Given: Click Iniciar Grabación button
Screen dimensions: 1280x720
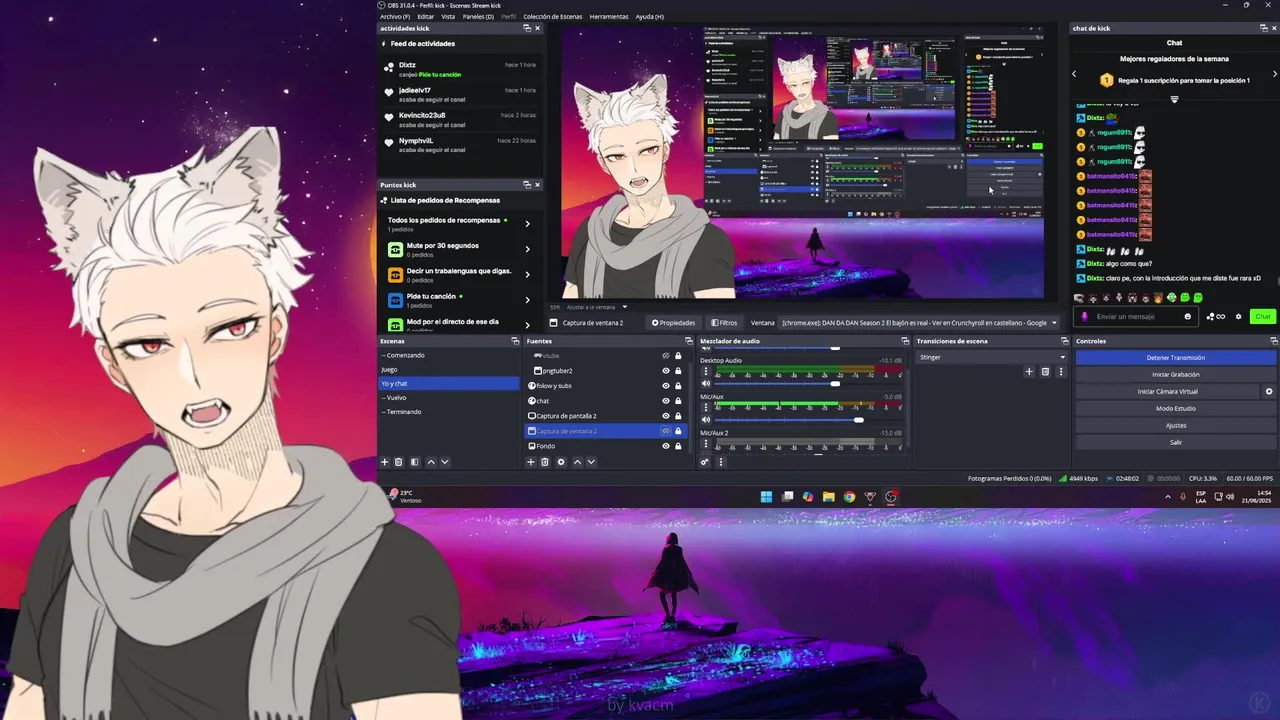Looking at the screenshot, I should 1176,375.
